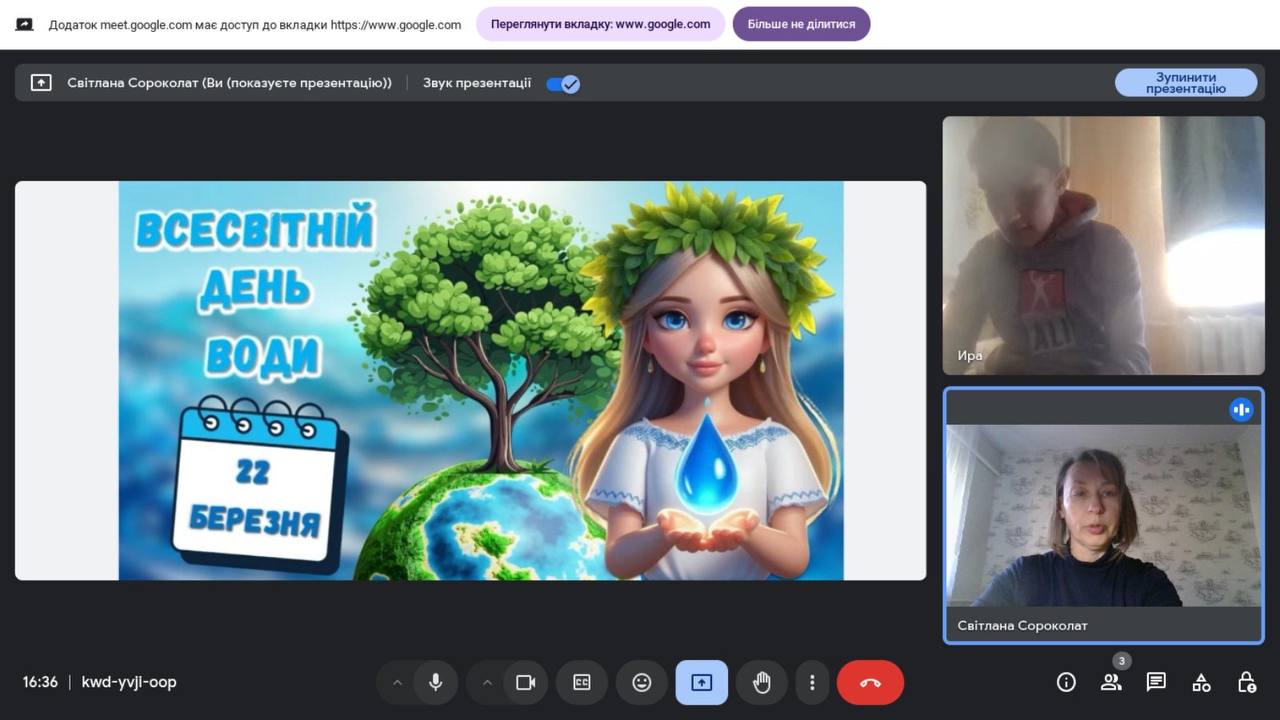Toggle presentation audio switch
Viewport: 1280px width, 720px height.
tap(563, 84)
